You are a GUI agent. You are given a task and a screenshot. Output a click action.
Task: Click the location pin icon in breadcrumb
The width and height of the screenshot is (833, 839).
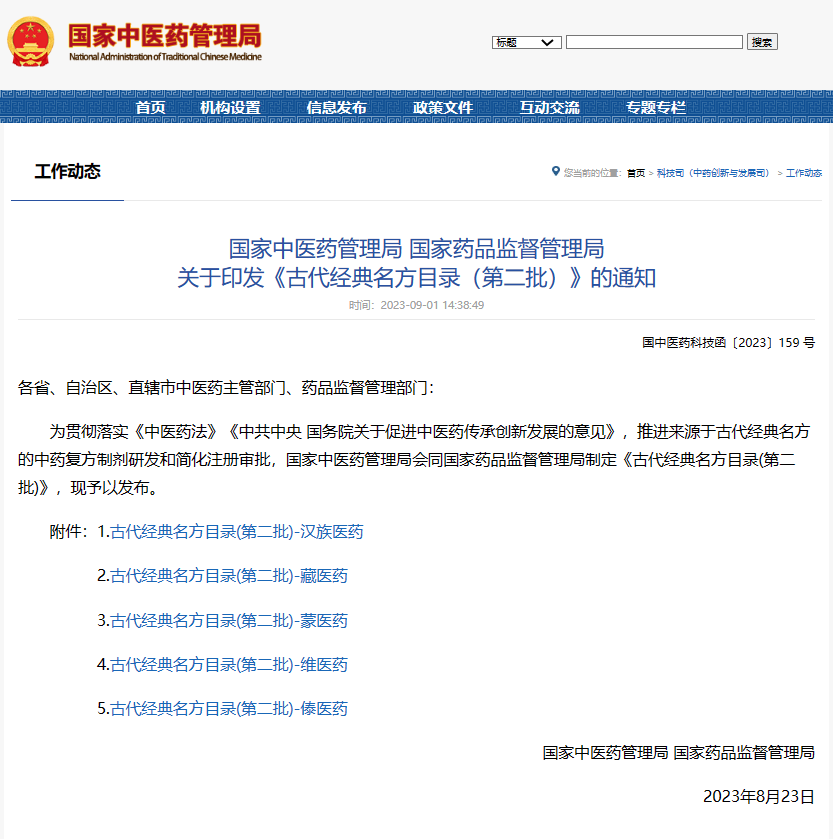555,171
